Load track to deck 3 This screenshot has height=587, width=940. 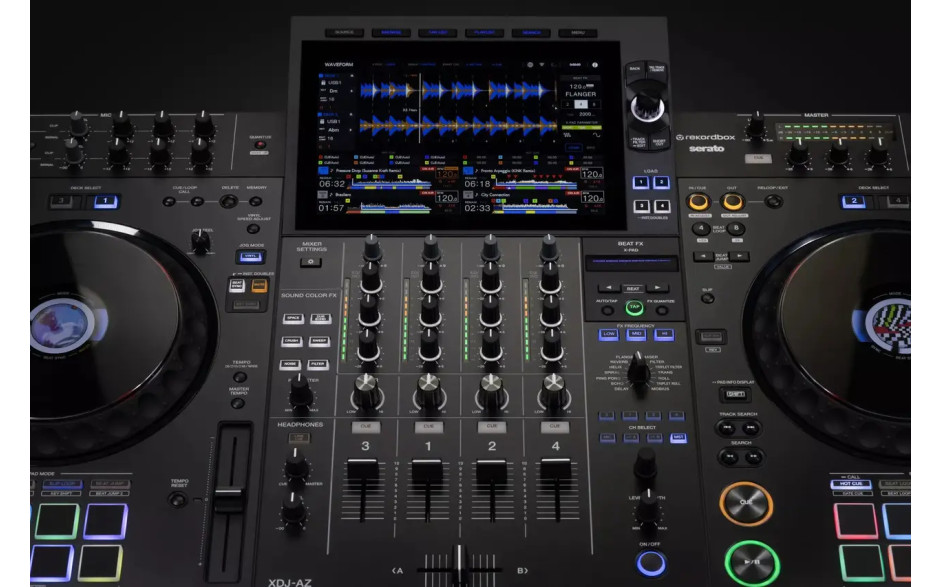[x=641, y=206]
